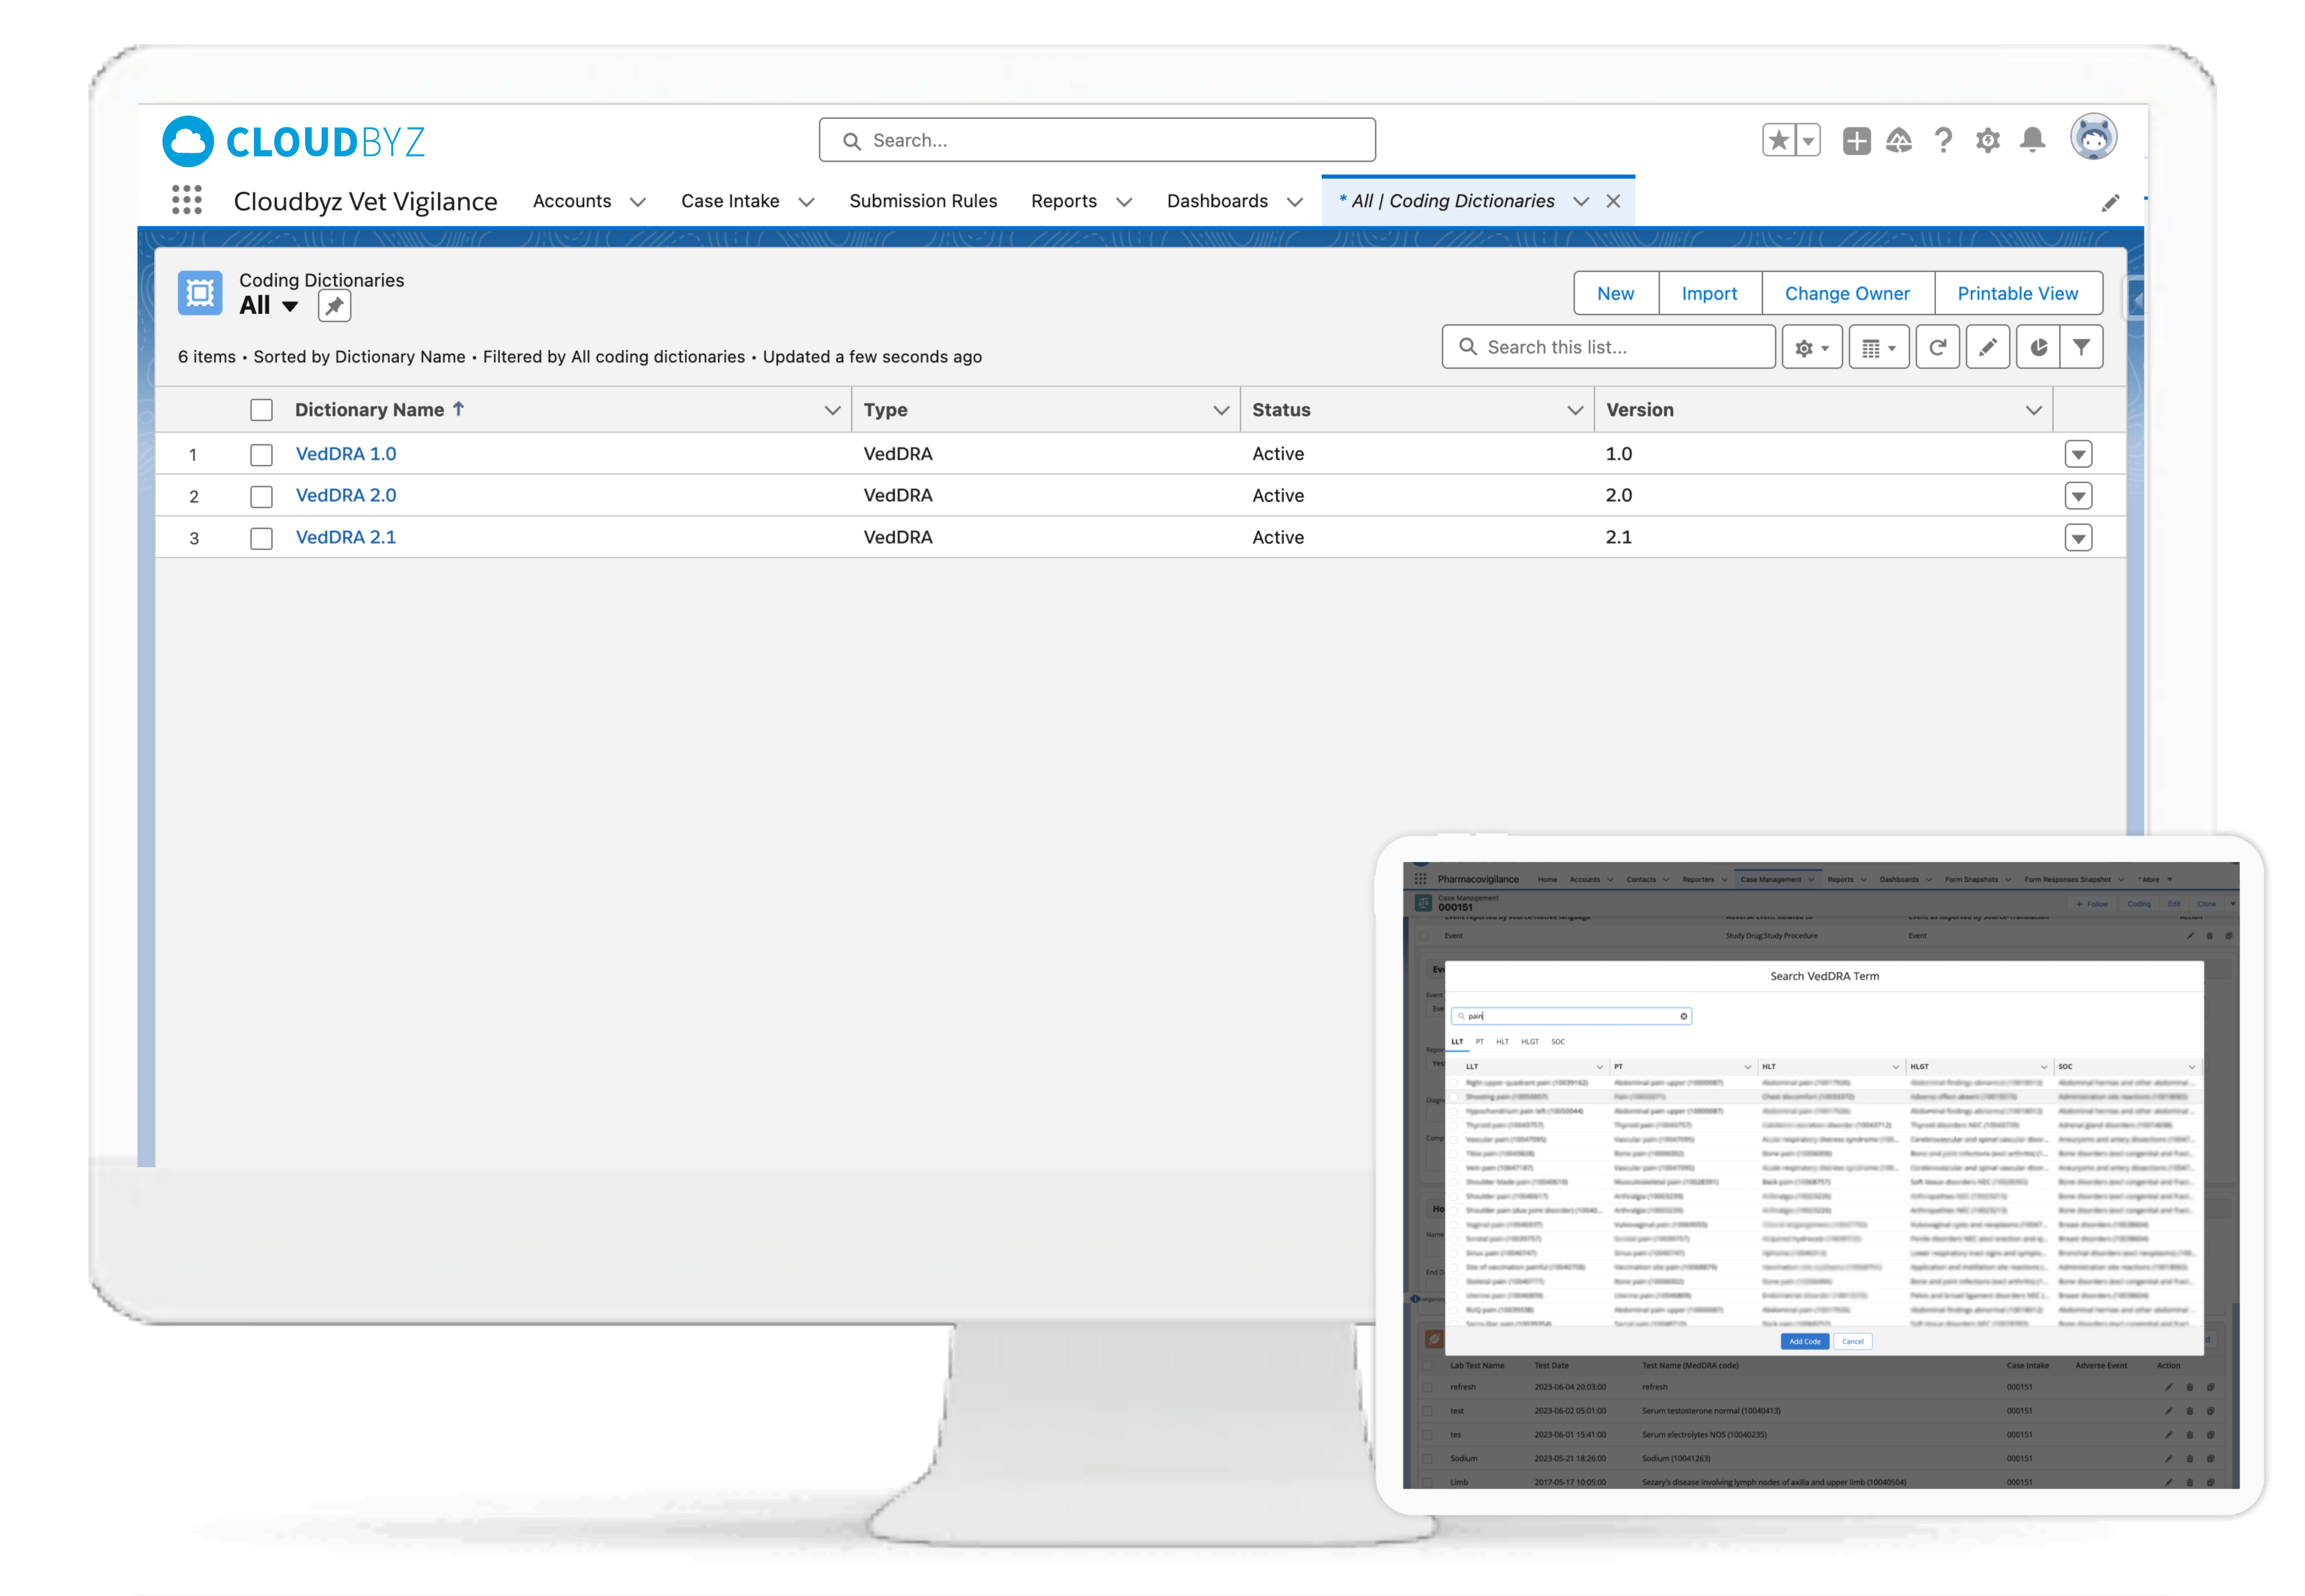The width and height of the screenshot is (2305, 1596).
Task: Refresh the coding dictionaries list
Action: click(1937, 347)
